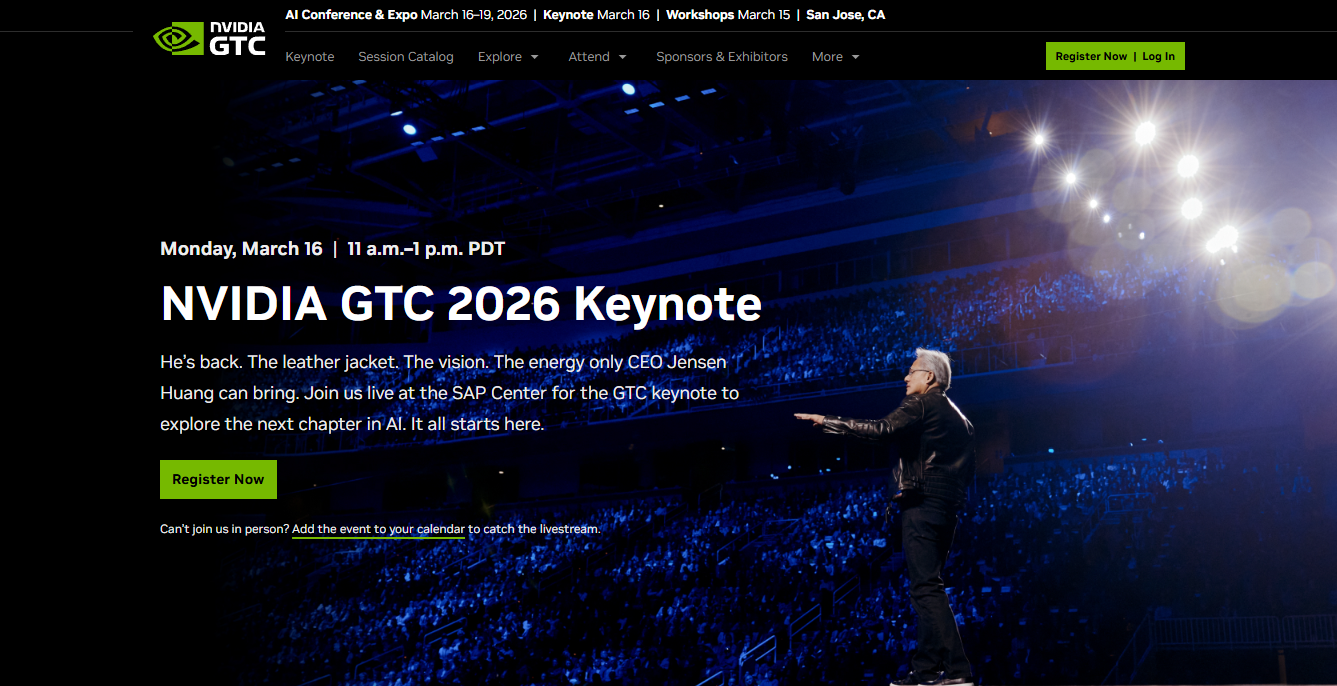Viewport: 1337px width, 686px height.
Task: Click the NVIDIA GTC 2026 Keynote headline
Action: tap(461, 304)
